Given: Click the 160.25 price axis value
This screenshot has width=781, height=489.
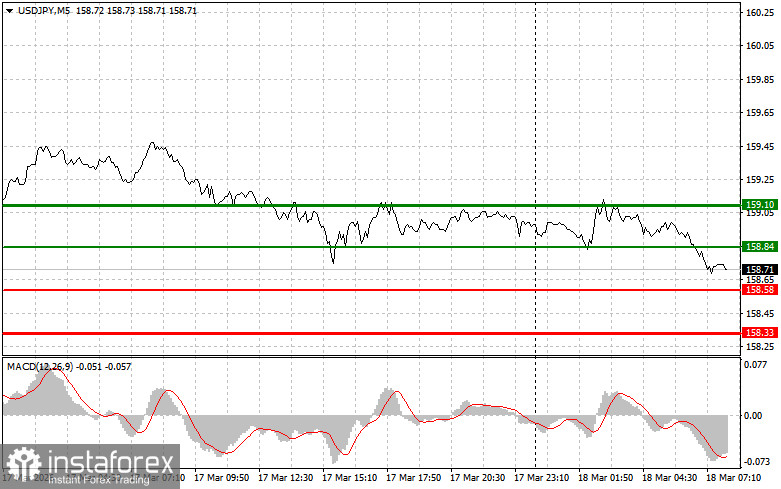Looking at the screenshot, I should [x=760, y=13].
